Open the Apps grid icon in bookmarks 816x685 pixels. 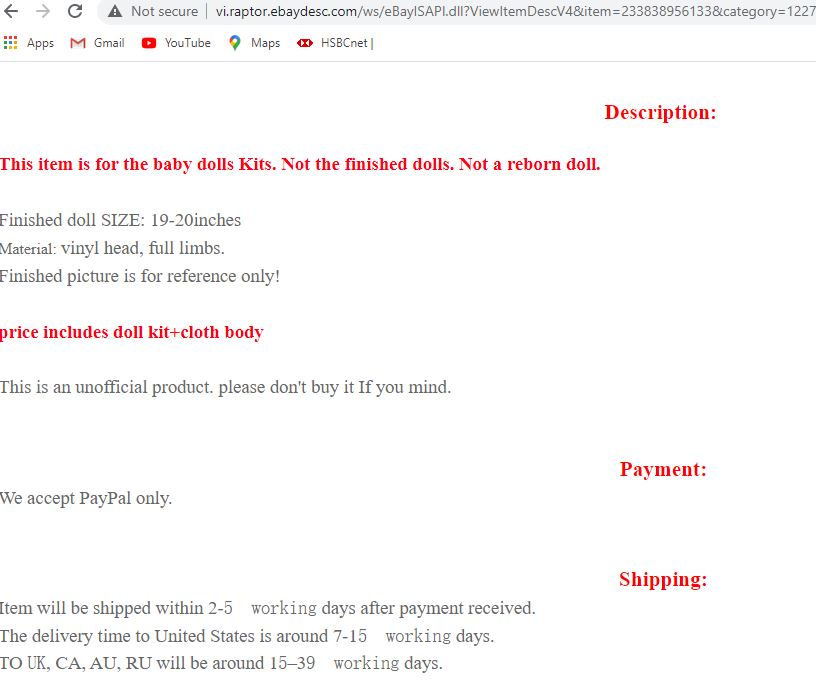coord(10,43)
